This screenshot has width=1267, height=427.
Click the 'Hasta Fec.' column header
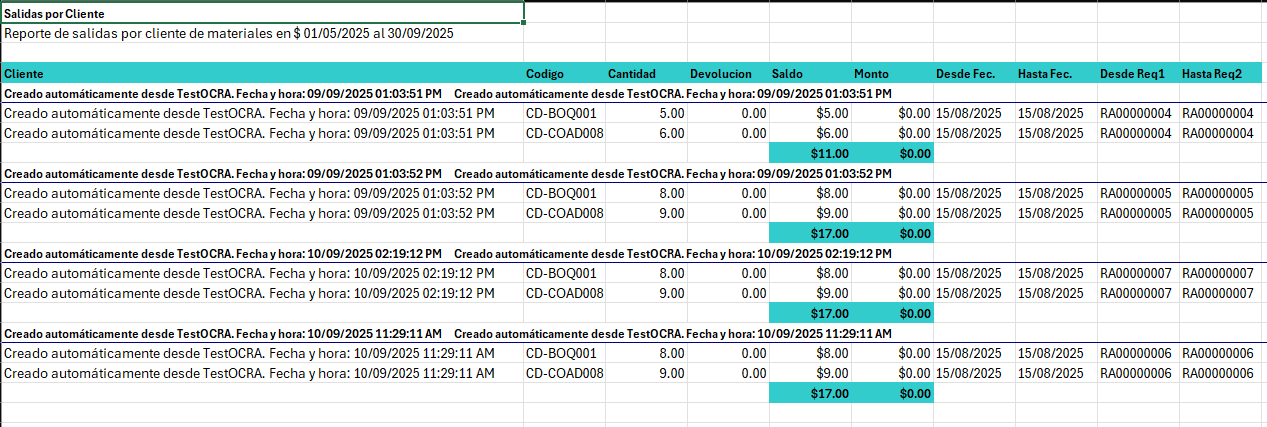click(1056, 73)
